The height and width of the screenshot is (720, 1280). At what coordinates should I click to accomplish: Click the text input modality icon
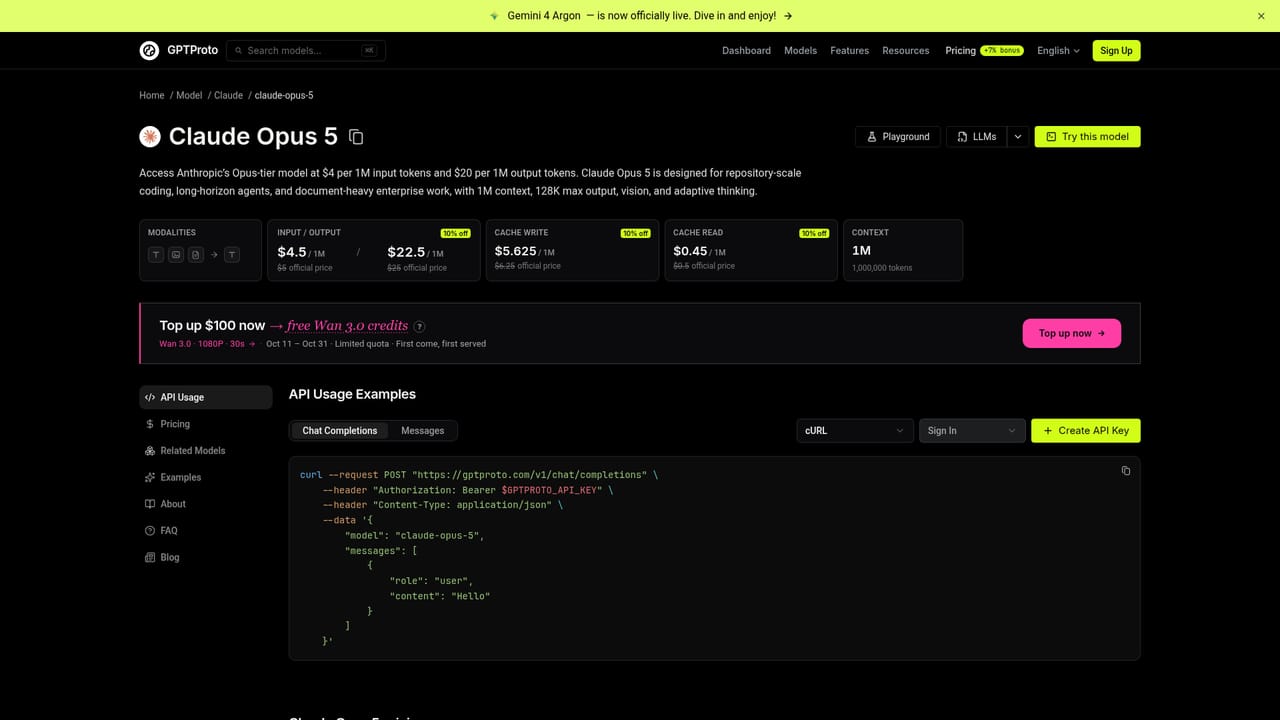tap(156, 255)
